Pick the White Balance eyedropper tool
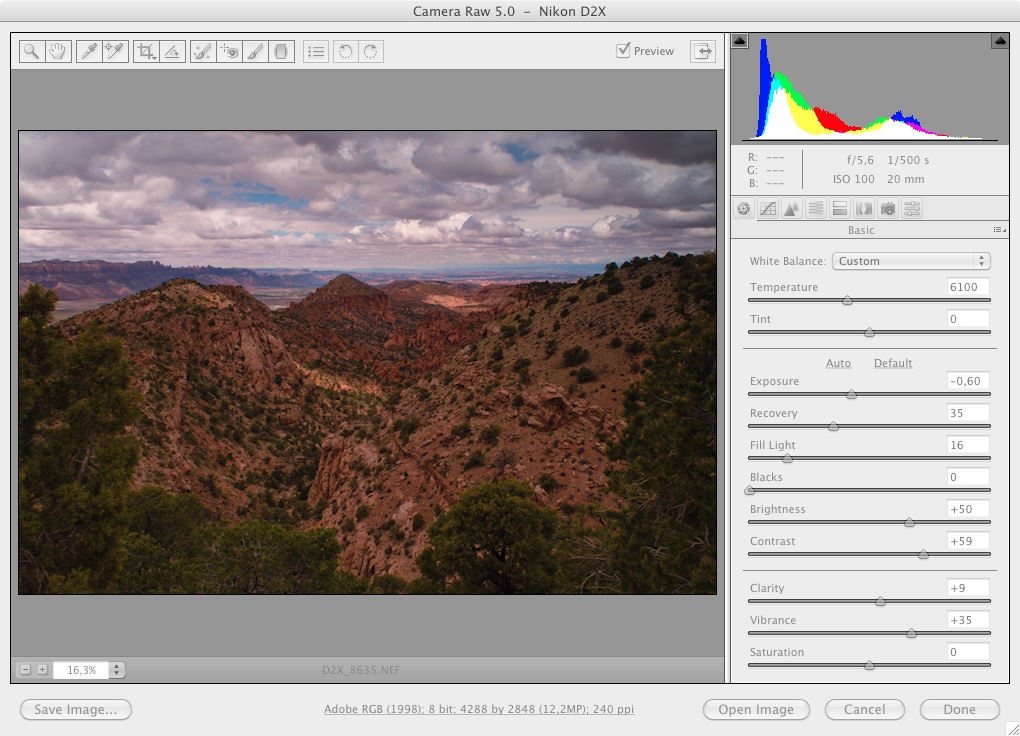The width and height of the screenshot is (1020, 736). pyautogui.click(x=90, y=51)
